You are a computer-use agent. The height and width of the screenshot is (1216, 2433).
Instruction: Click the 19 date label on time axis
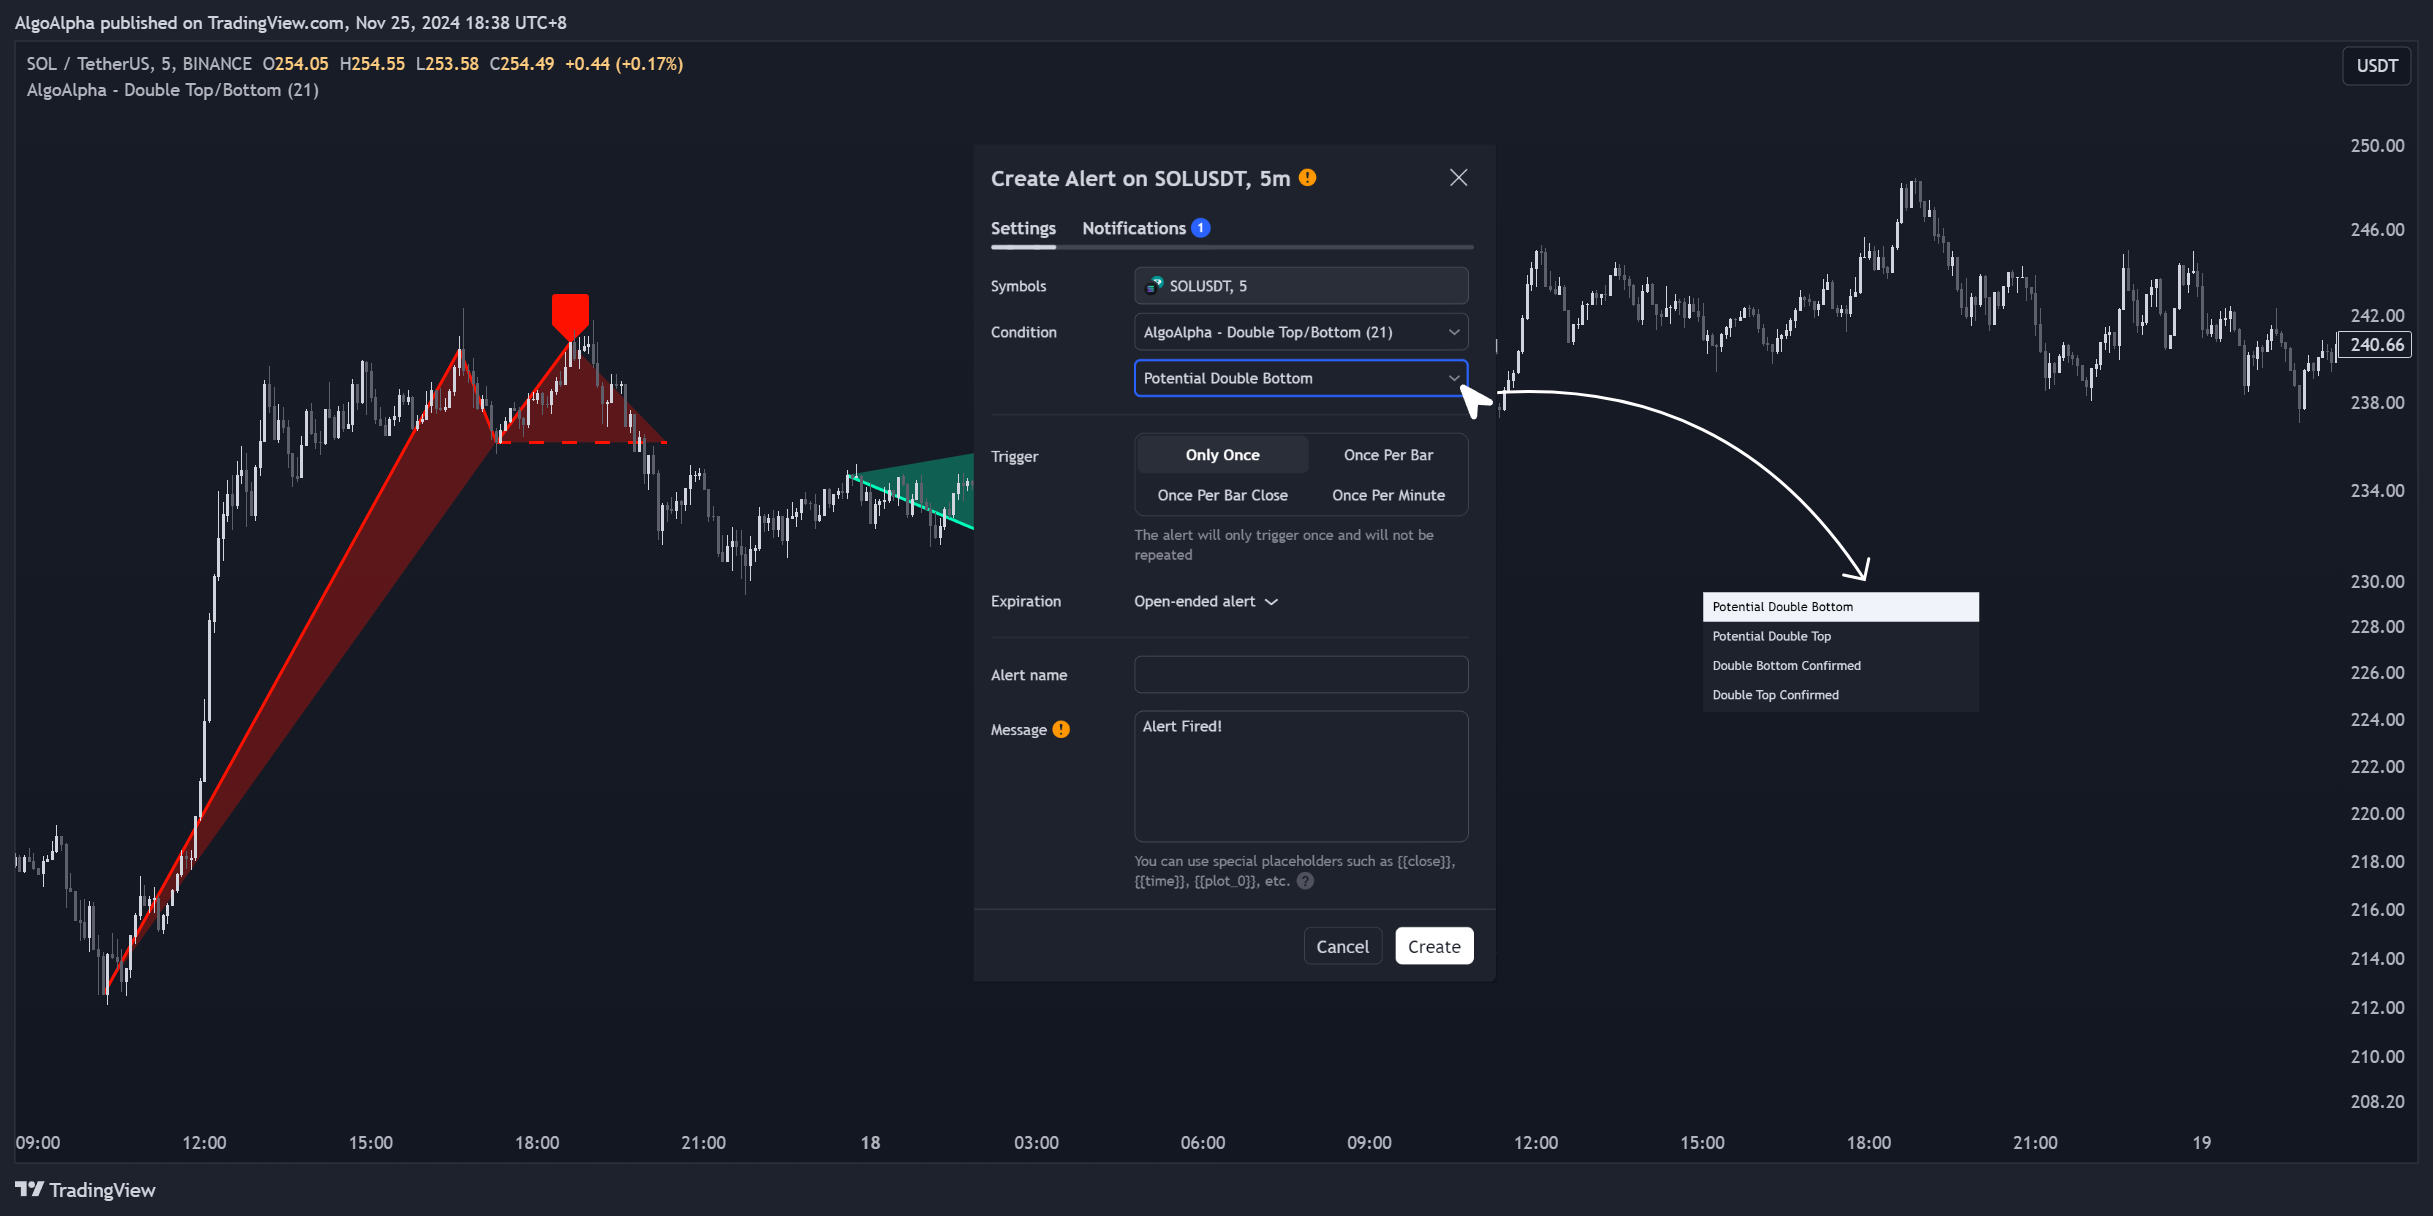(2201, 1142)
